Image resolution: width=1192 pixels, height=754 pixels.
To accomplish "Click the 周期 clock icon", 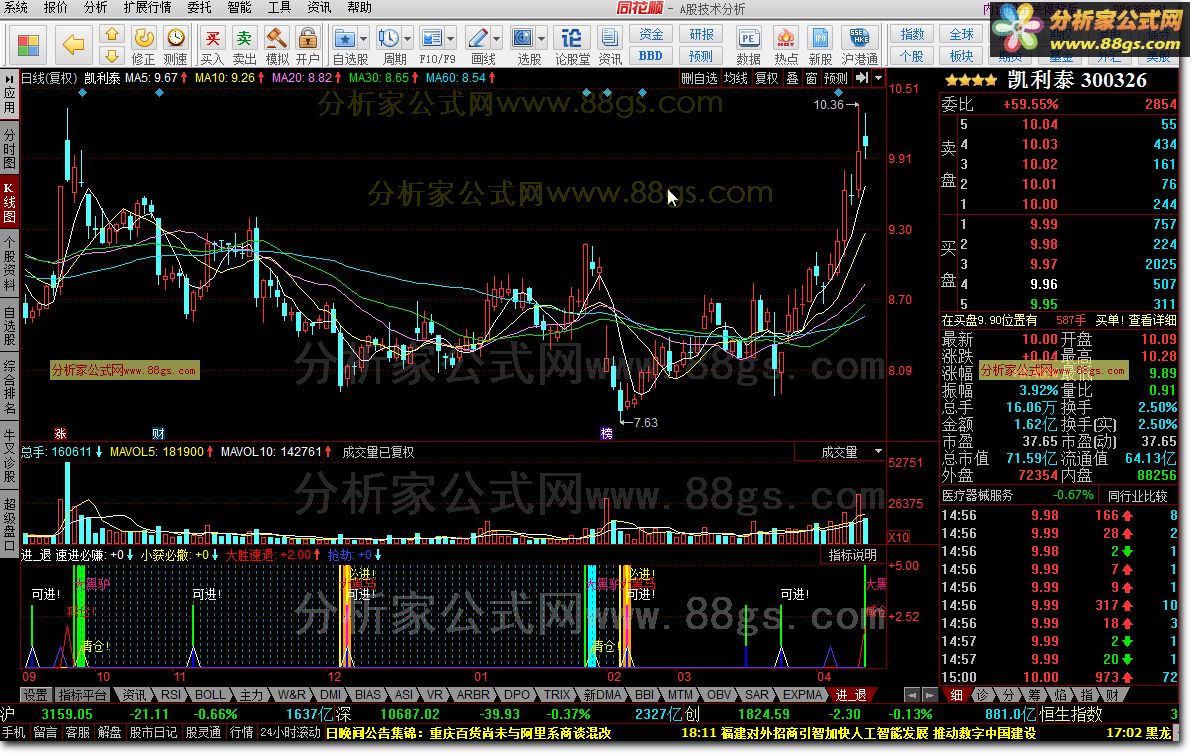I will [x=388, y=37].
